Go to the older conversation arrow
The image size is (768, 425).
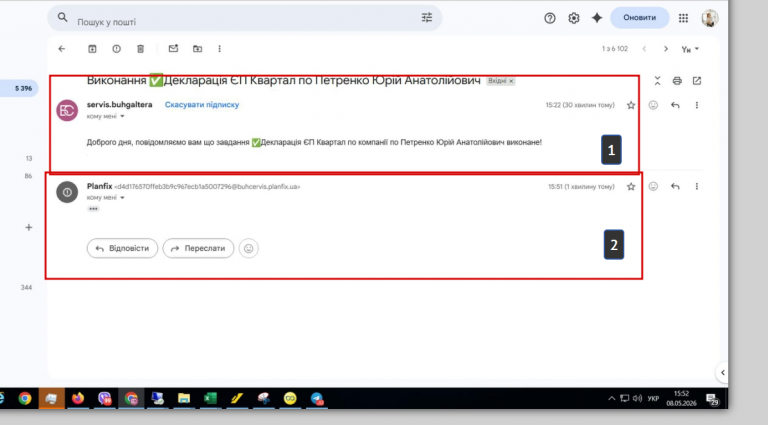coord(666,49)
